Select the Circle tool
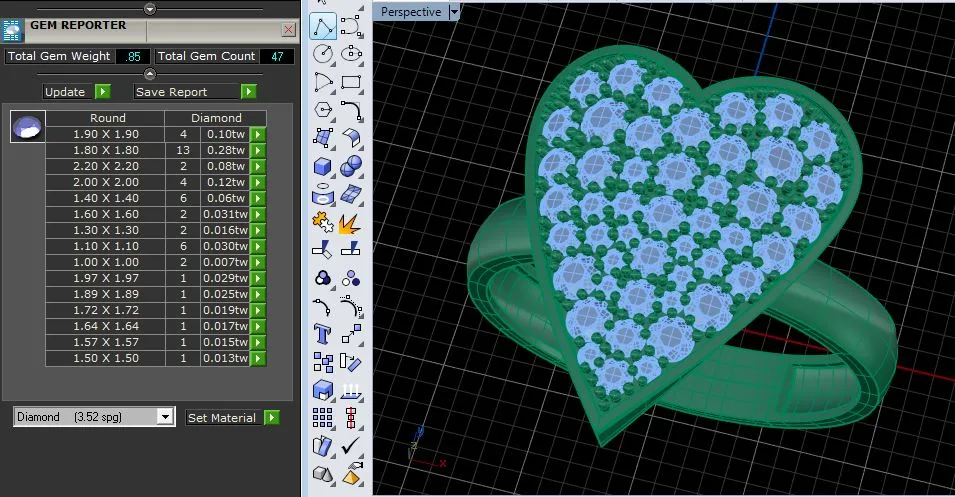 tap(323, 54)
